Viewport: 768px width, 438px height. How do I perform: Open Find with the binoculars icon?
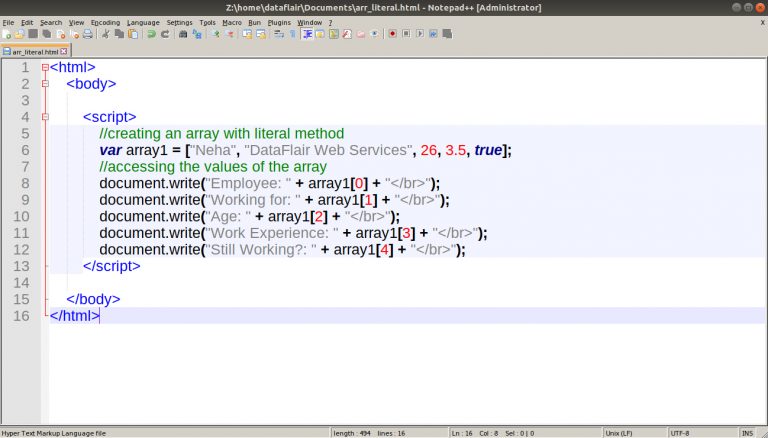(183, 34)
